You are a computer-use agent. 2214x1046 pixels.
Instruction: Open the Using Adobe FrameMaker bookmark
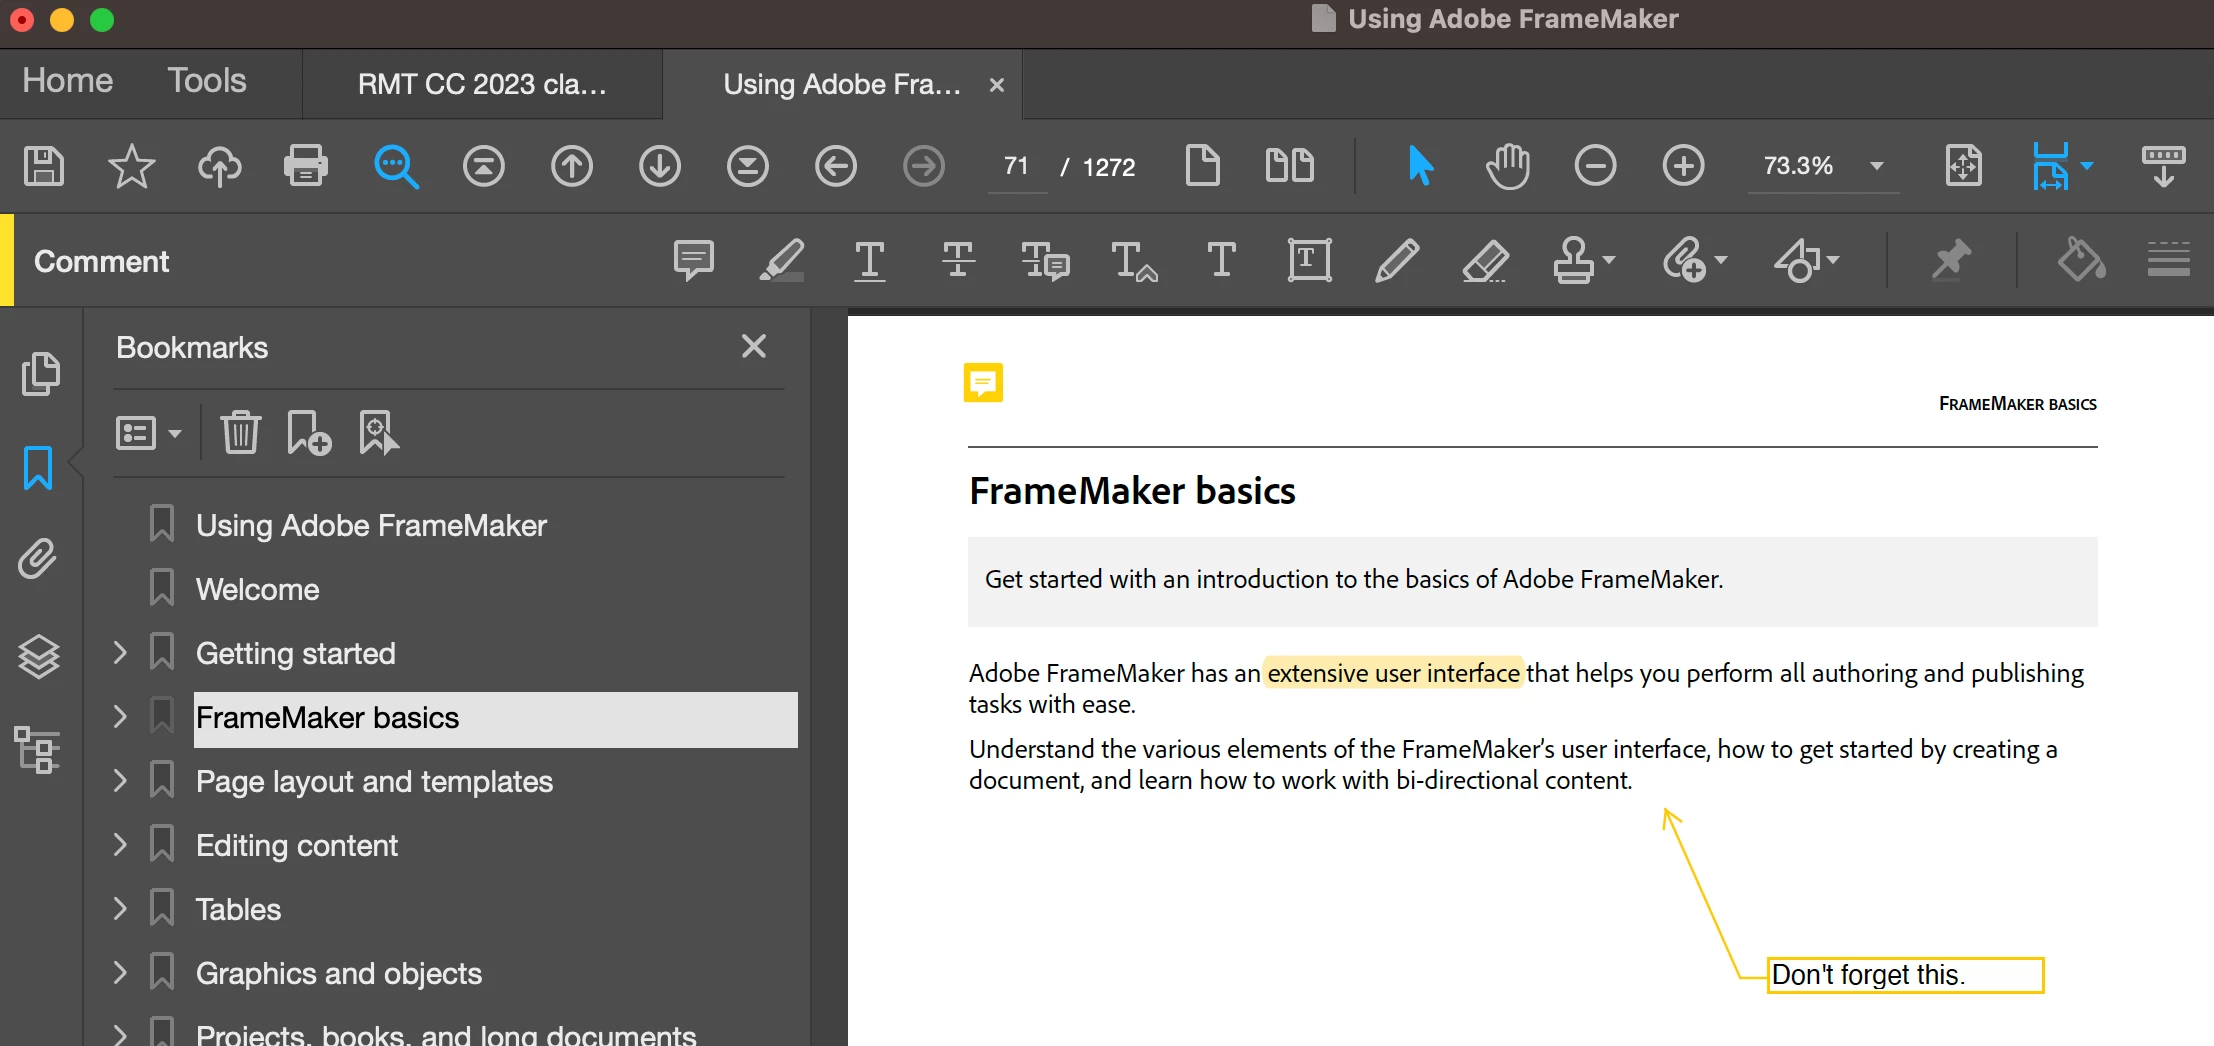[x=371, y=525]
